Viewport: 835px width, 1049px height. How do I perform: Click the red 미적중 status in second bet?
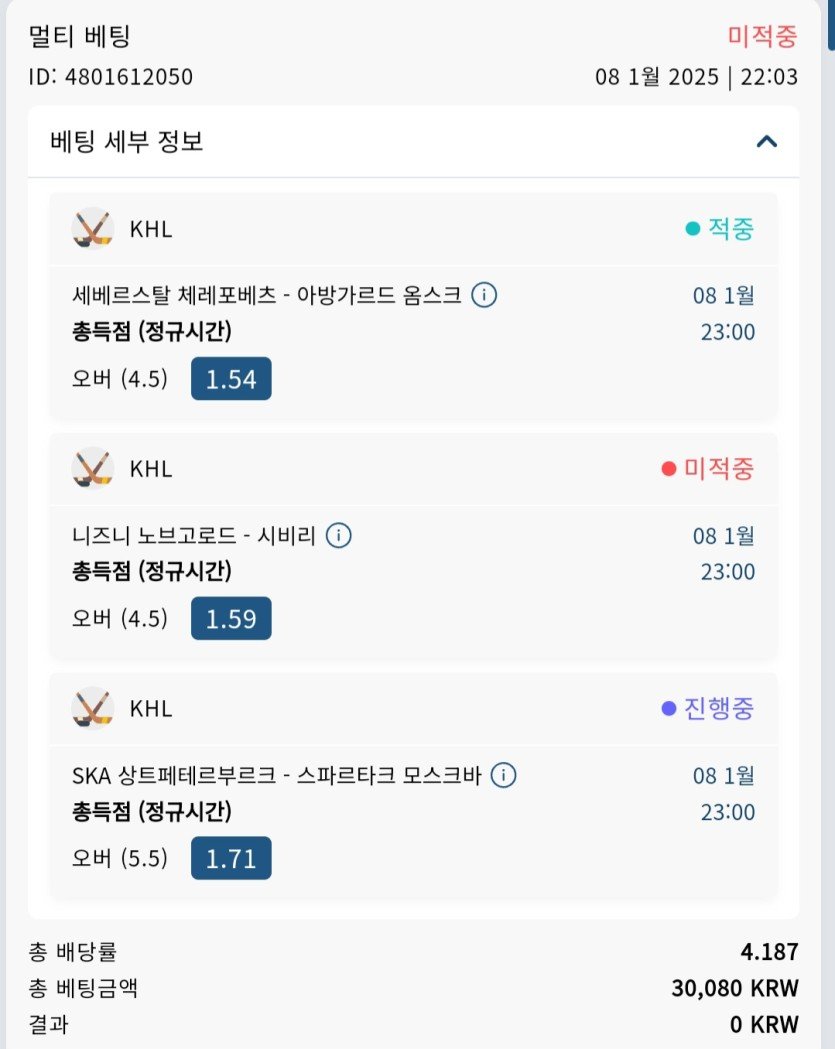tap(707, 469)
